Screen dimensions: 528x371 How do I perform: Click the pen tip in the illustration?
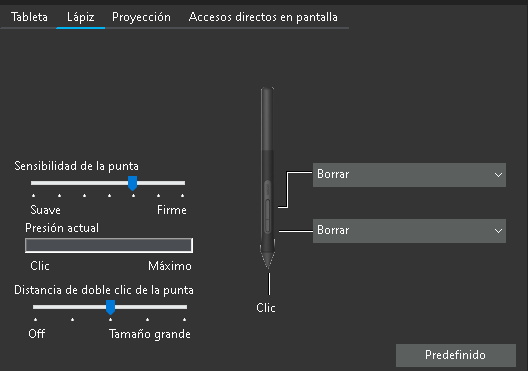268,259
